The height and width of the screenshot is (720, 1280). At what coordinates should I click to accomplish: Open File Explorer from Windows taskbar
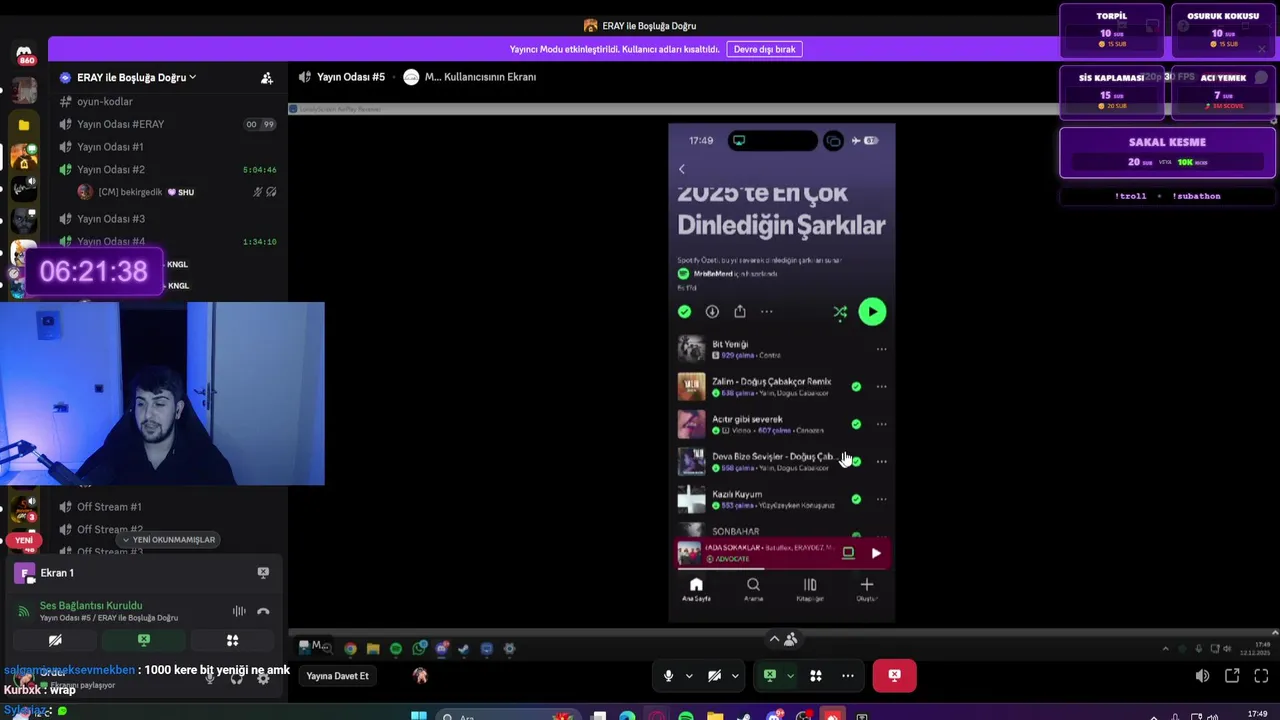(x=715, y=716)
